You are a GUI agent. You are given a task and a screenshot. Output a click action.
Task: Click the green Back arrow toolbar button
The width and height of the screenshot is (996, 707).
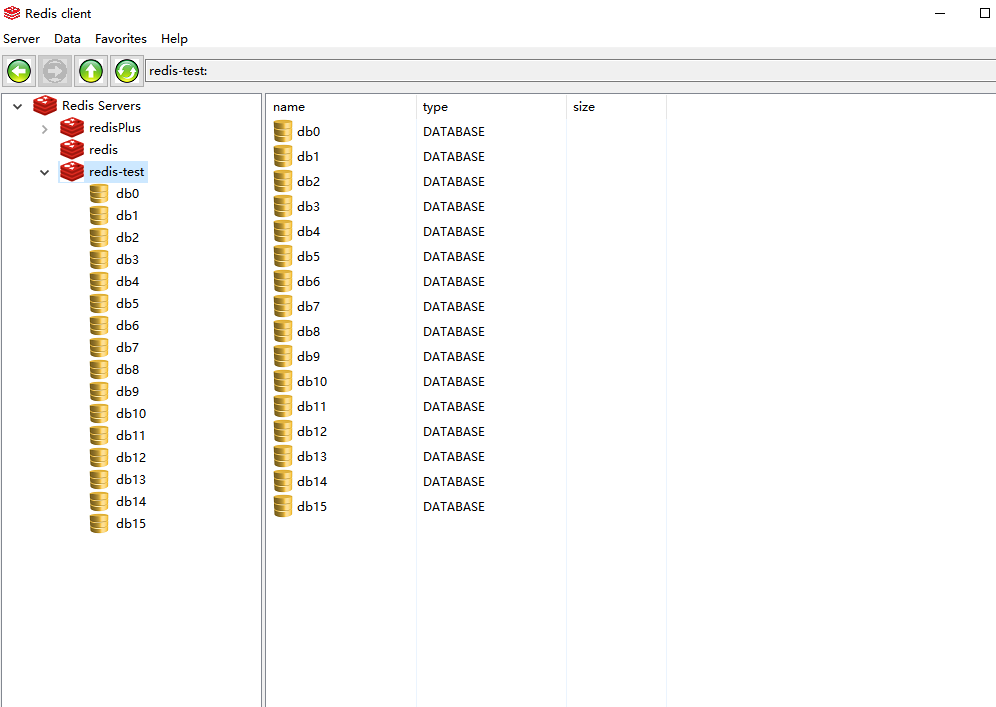click(19, 71)
